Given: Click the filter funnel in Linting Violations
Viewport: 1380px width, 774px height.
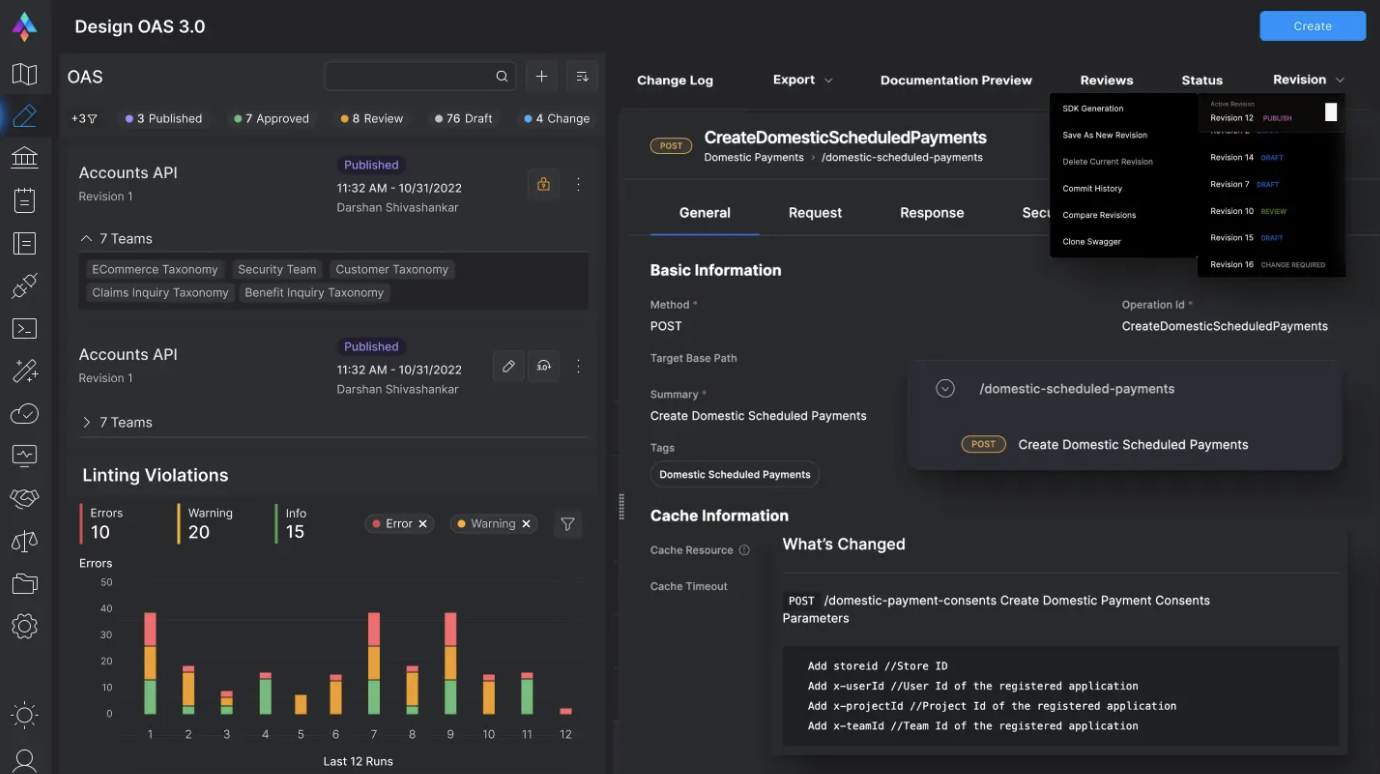Looking at the screenshot, I should tap(567, 523).
